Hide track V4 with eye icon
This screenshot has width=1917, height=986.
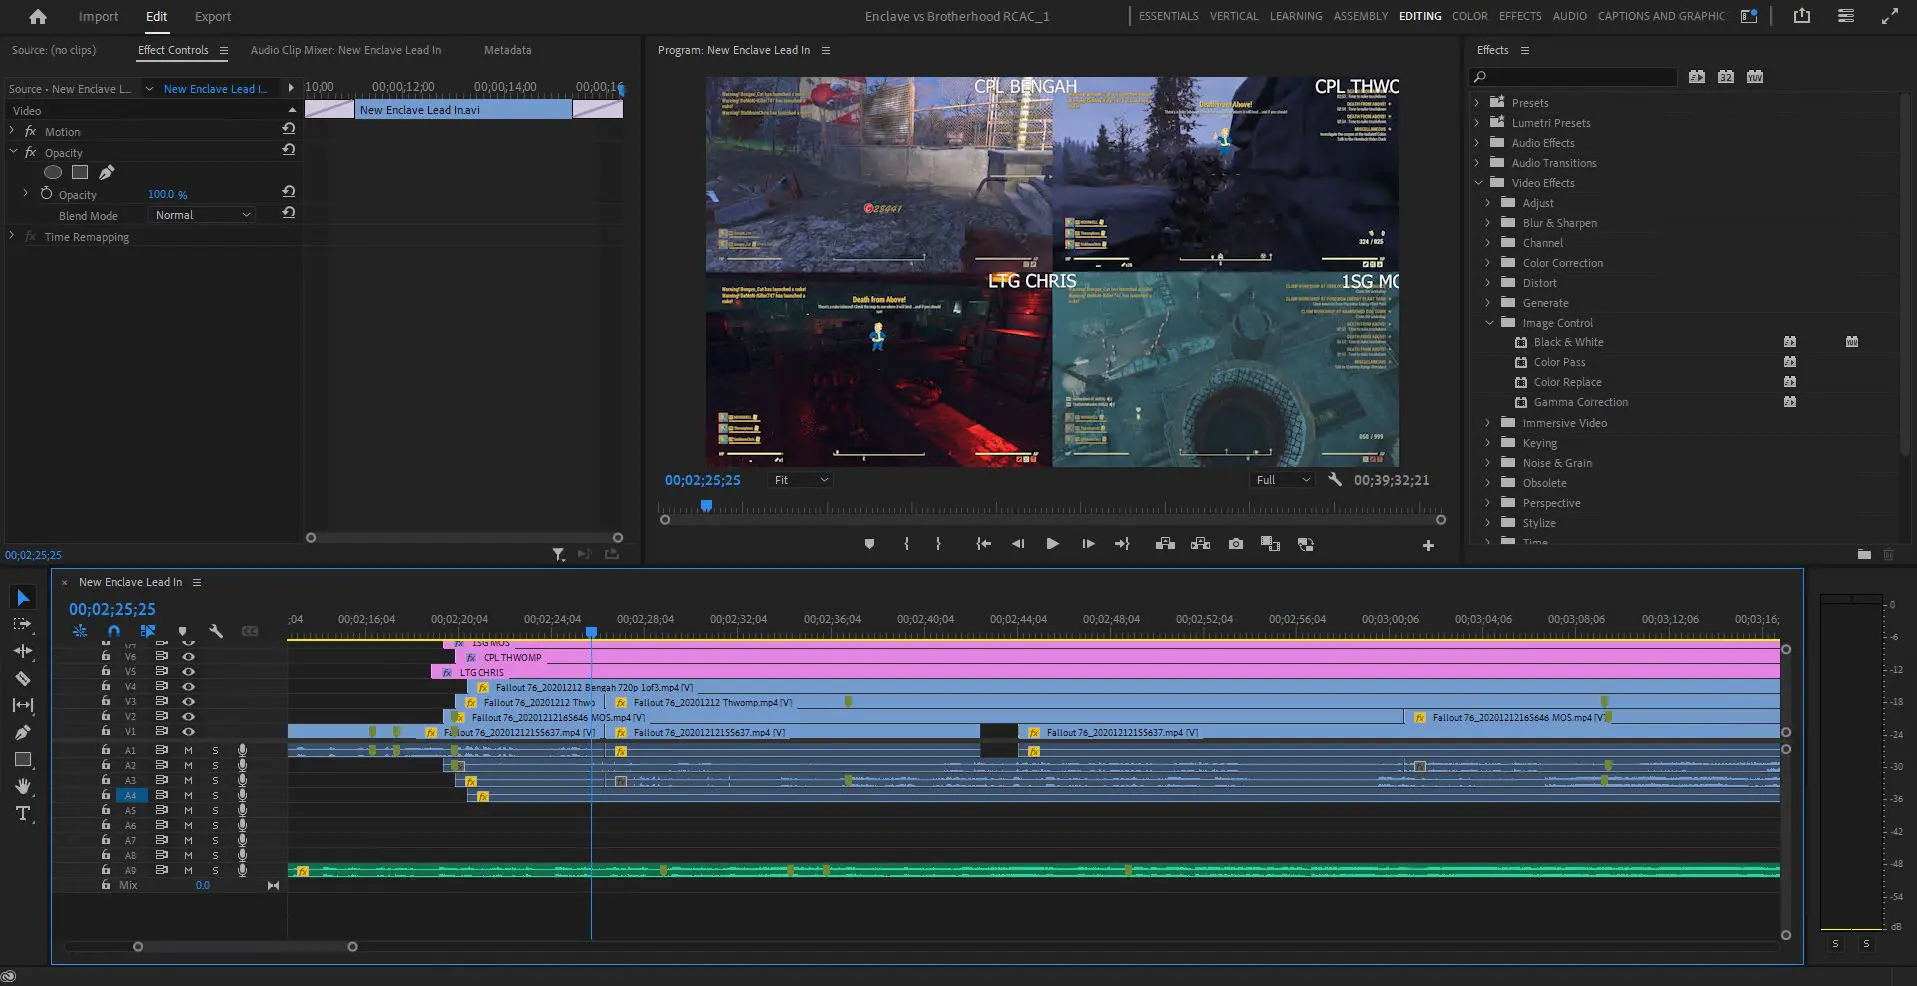188,687
